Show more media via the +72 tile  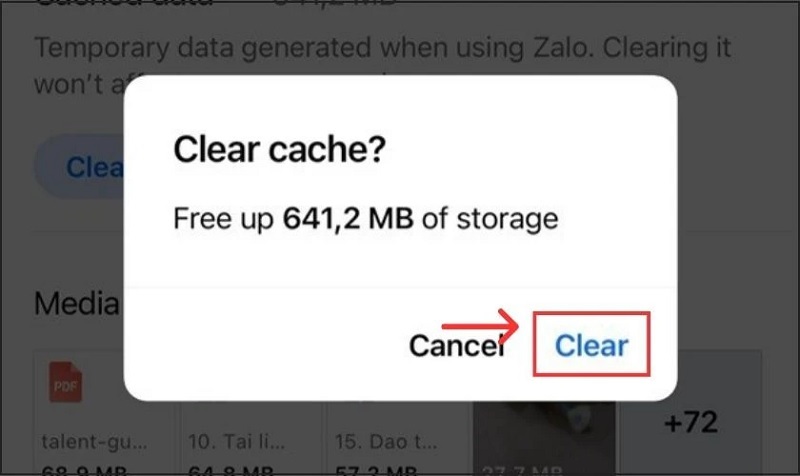tap(691, 422)
